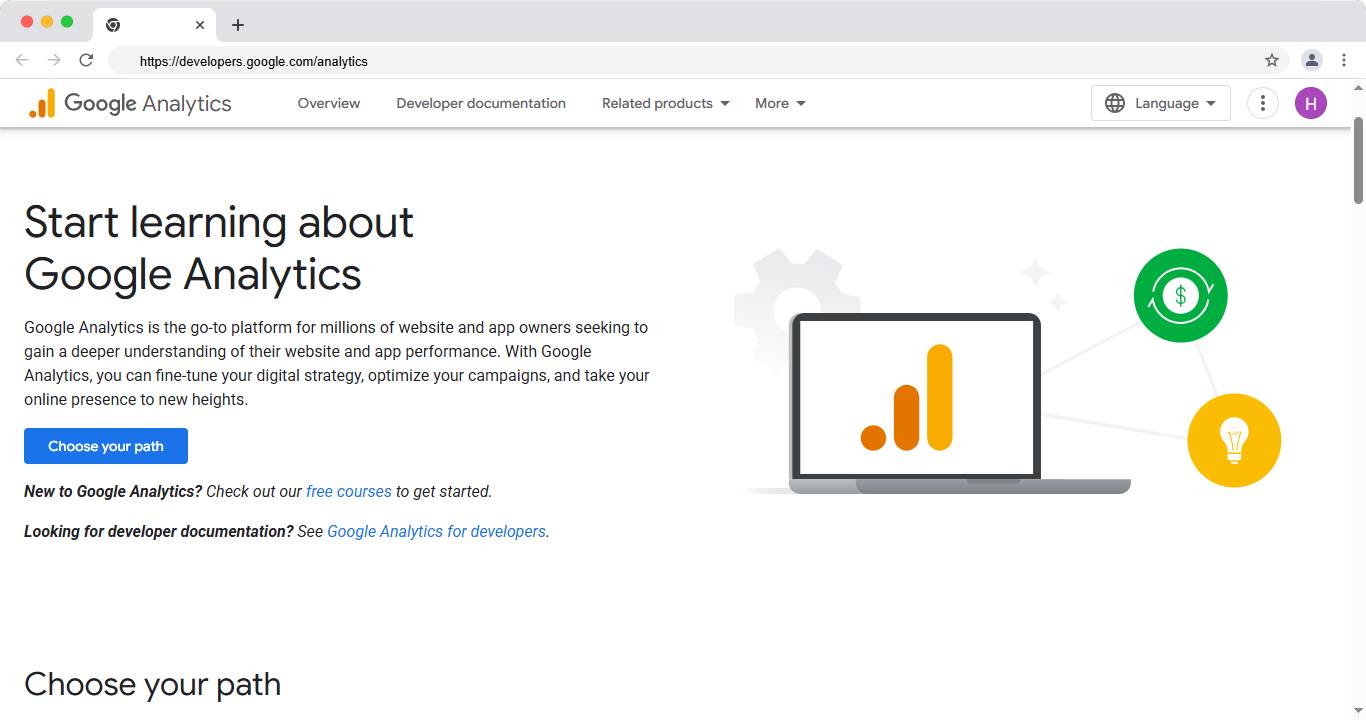Open the site's vertical dots options menu
Screen dimensions: 1366x720
pyautogui.click(x=1263, y=103)
